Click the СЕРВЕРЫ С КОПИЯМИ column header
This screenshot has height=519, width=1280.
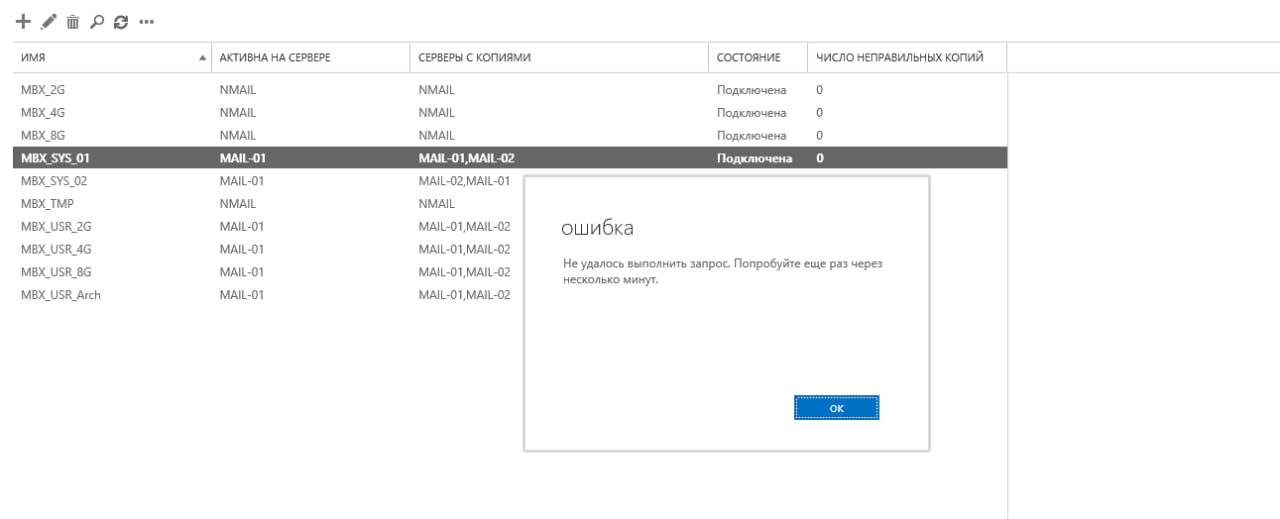pos(559,58)
